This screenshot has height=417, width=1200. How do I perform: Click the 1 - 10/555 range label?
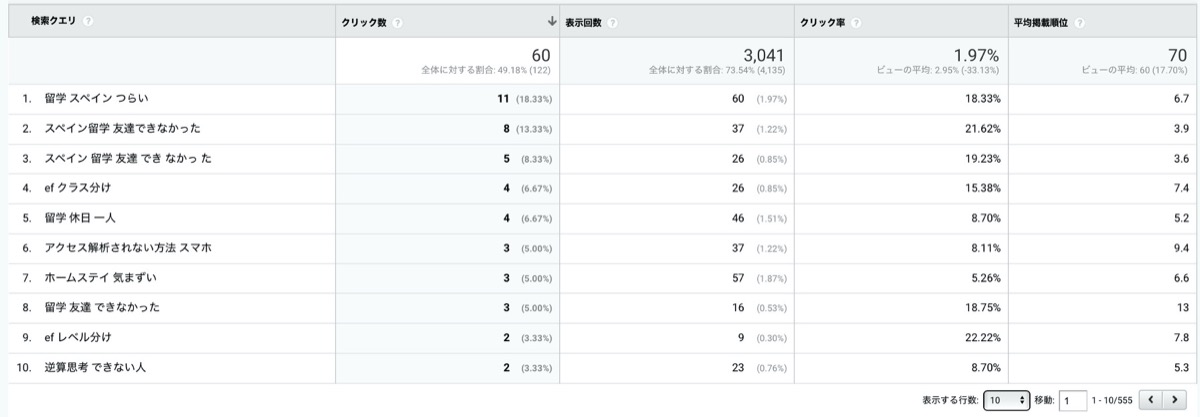pos(1112,400)
